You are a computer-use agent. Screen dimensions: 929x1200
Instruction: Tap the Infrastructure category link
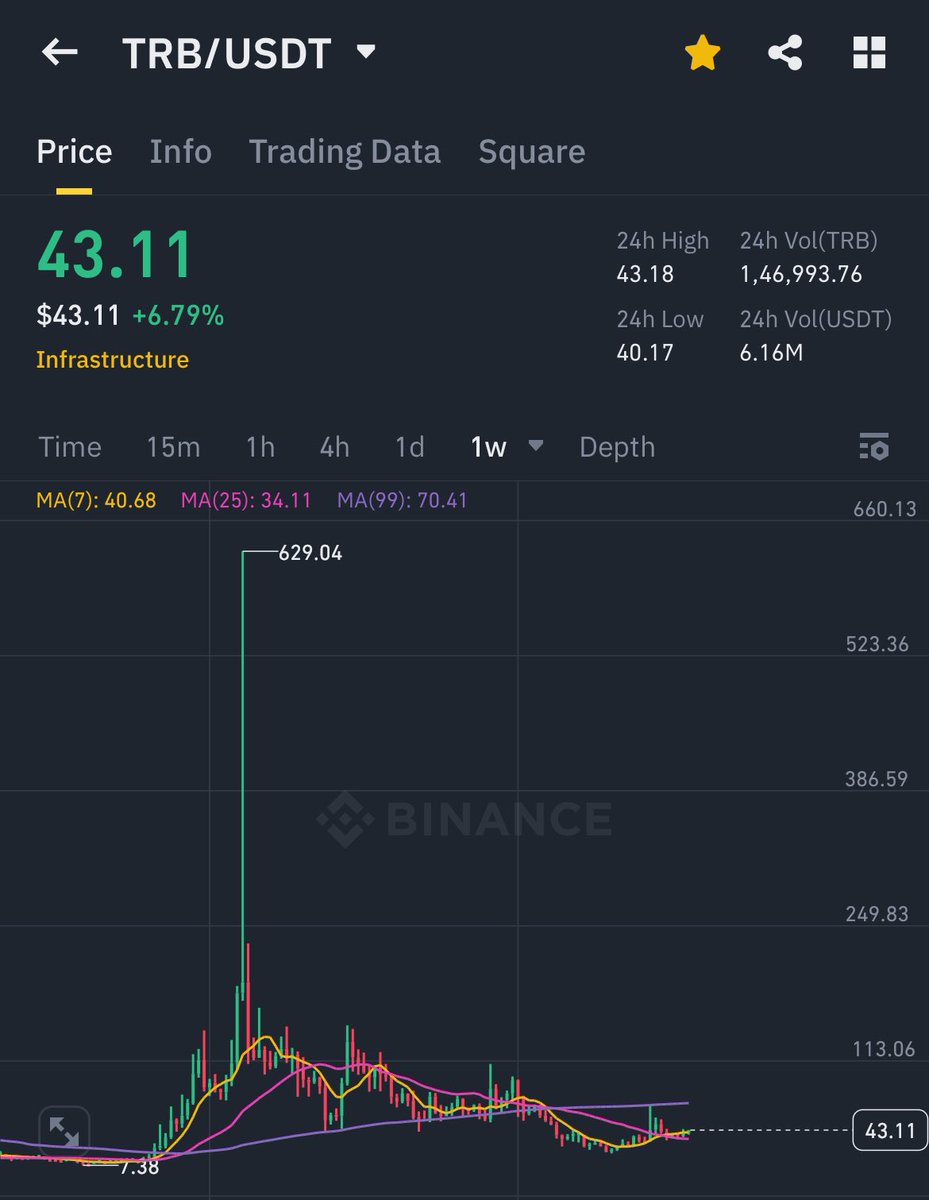112,359
